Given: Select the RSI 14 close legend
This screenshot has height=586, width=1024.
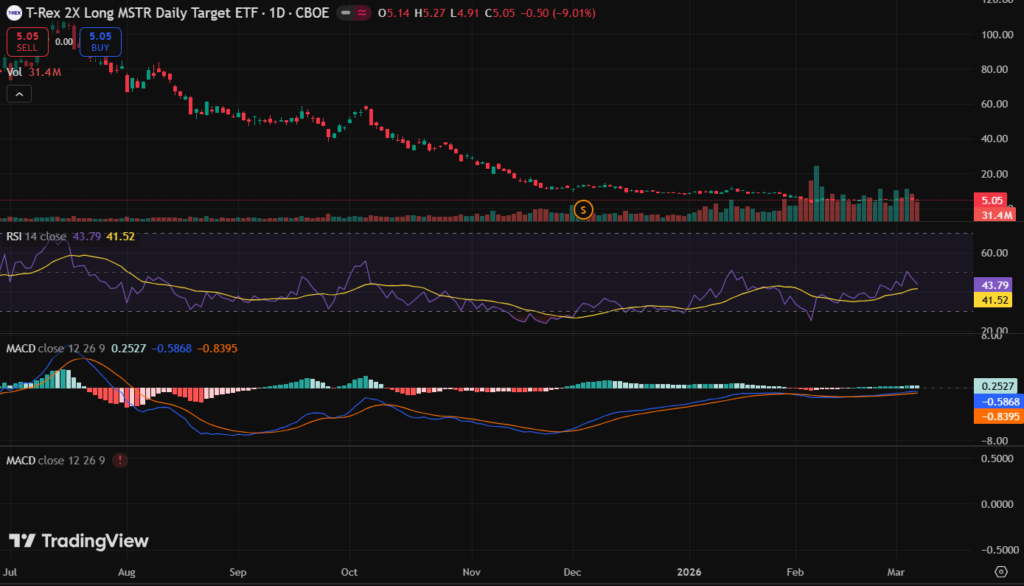Looking at the screenshot, I should click(x=36, y=236).
